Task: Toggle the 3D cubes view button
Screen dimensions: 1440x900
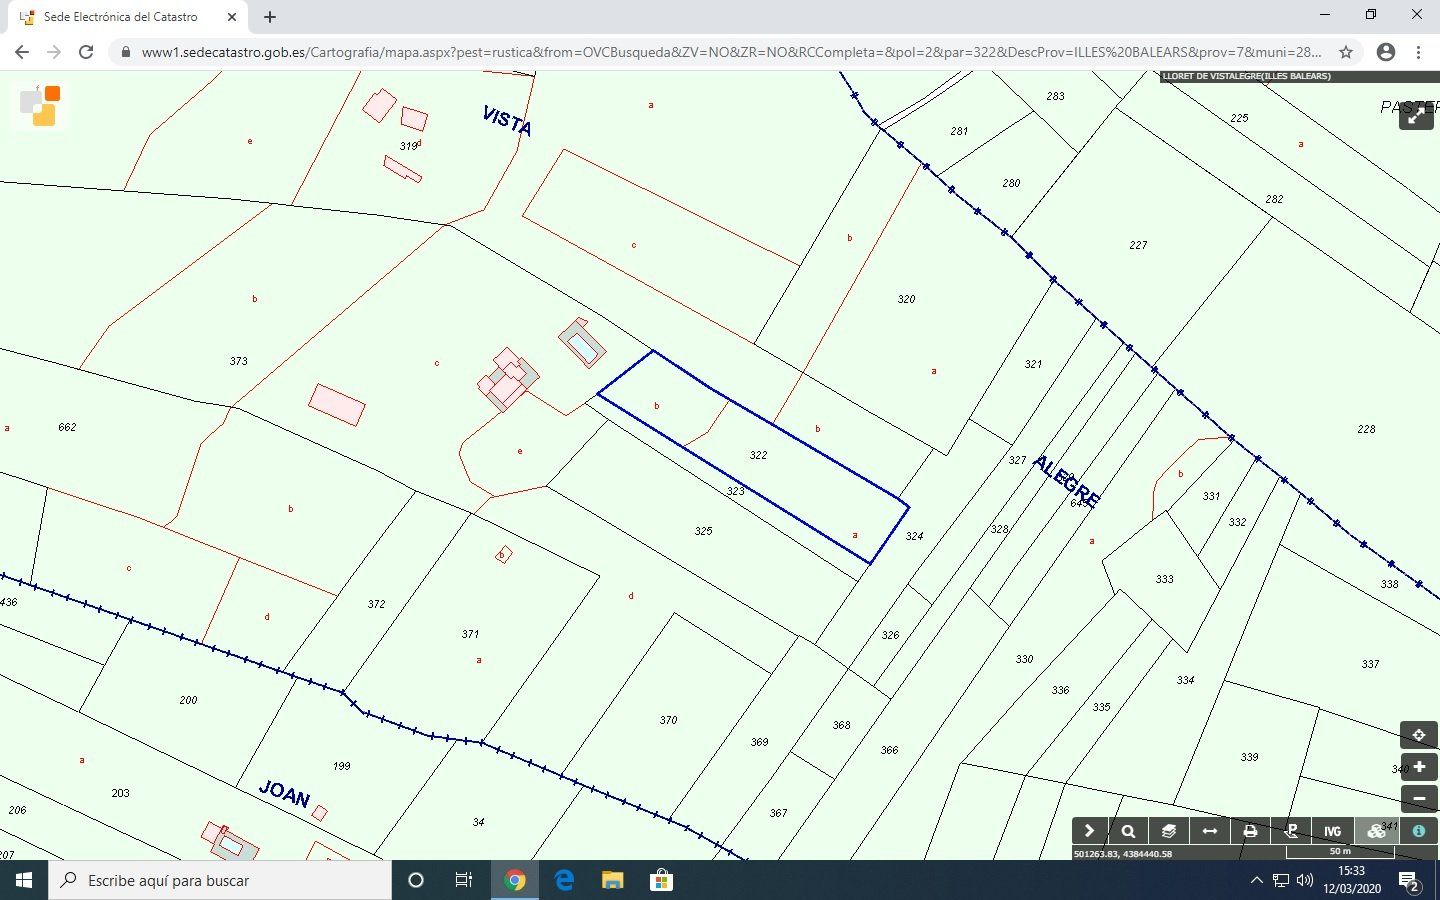Action: click(x=1376, y=831)
